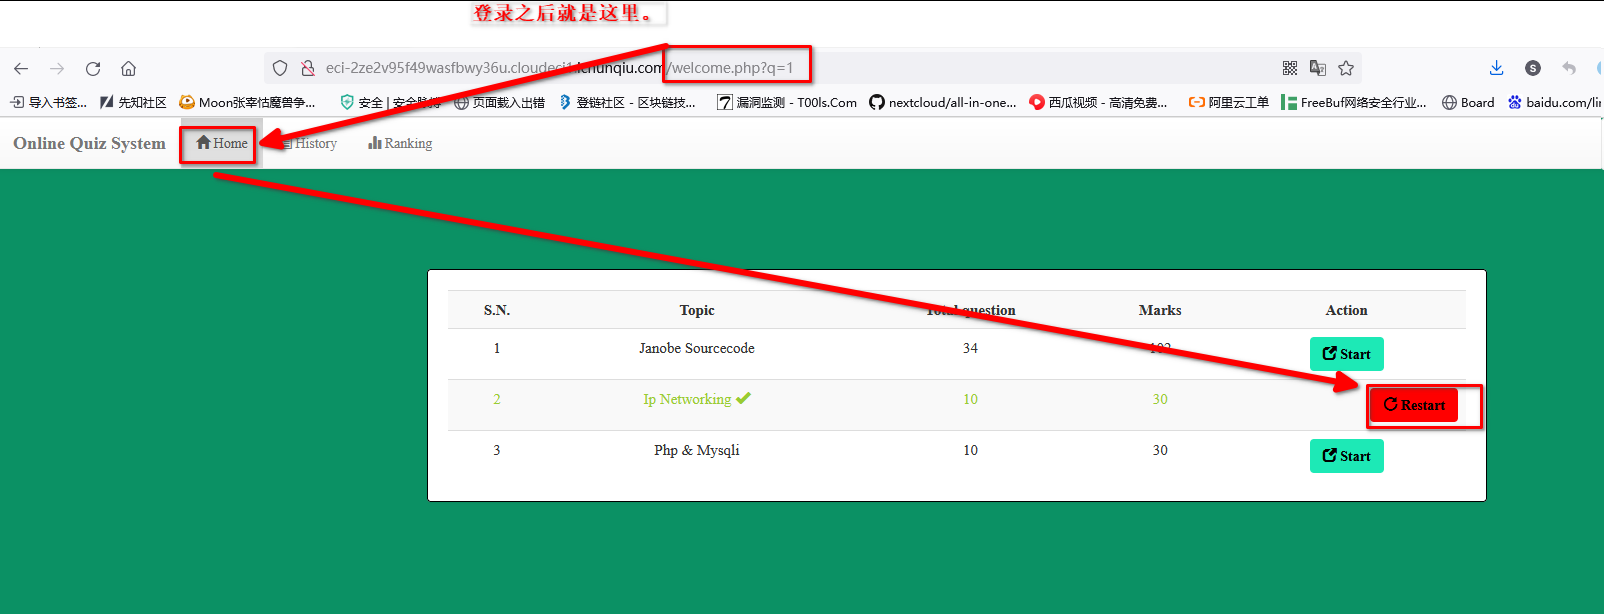The height and width of the screenshot is (614, 1604).
Task: Open the History tab
Action: 312,143
